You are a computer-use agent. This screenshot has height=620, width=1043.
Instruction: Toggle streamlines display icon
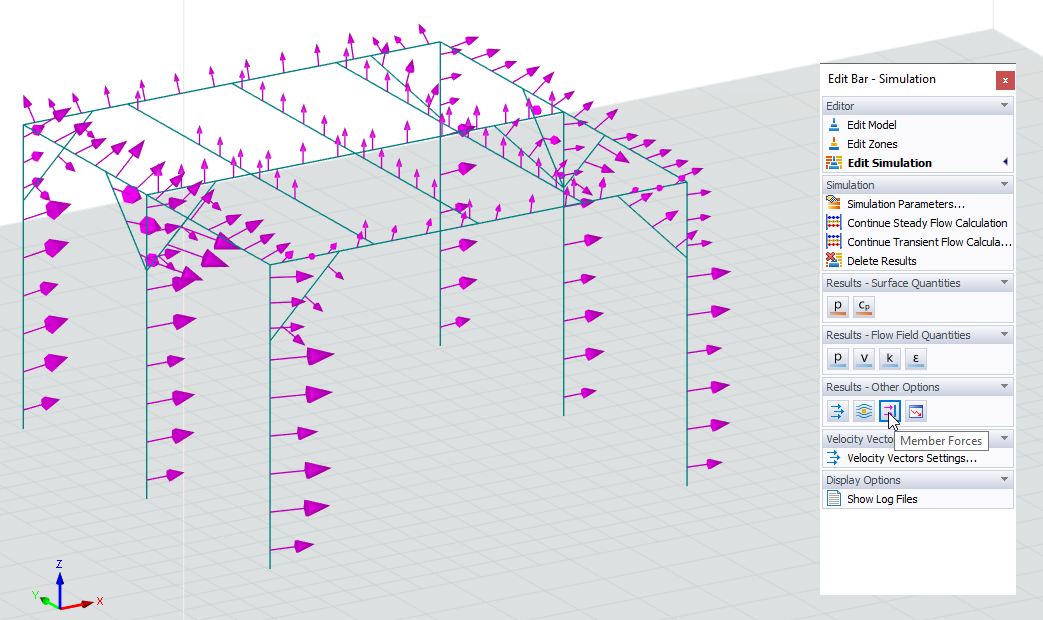(863, 411)
